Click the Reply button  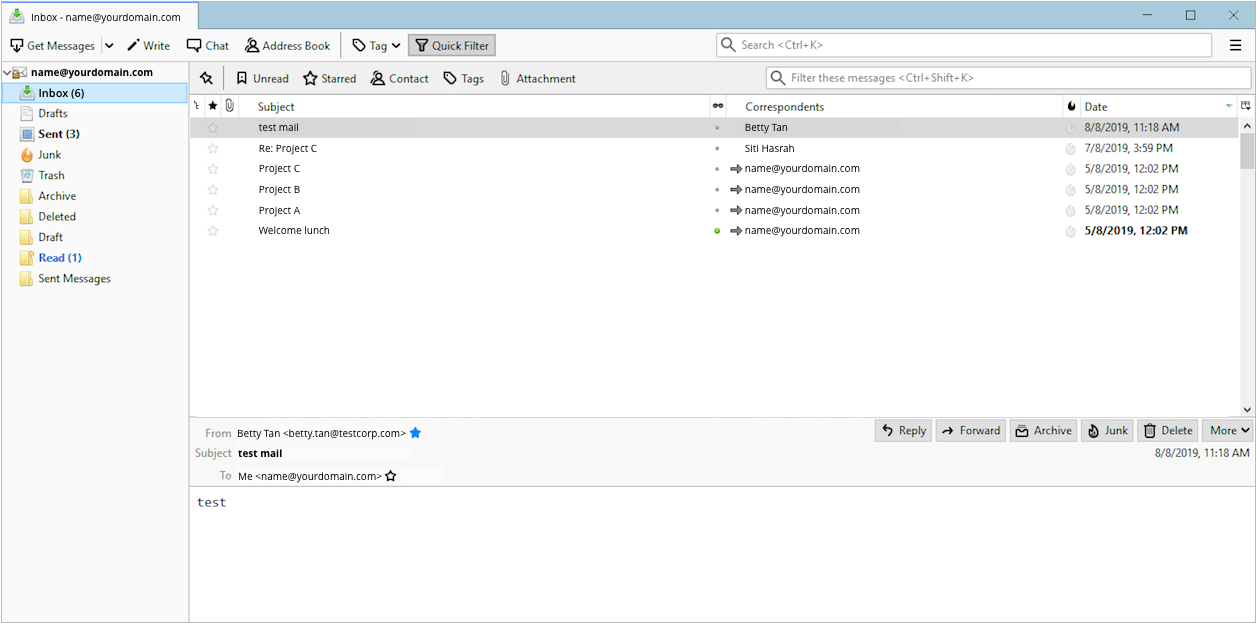click(902, 431)
